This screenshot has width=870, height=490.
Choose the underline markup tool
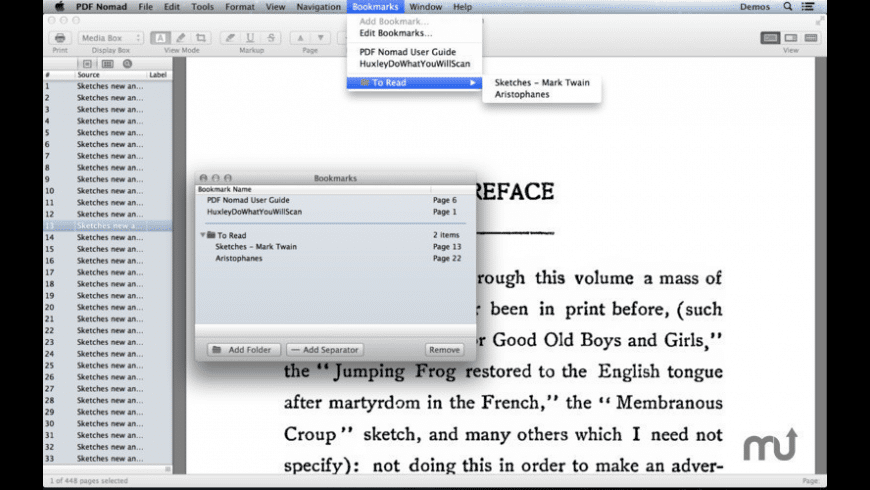point(250,38)
